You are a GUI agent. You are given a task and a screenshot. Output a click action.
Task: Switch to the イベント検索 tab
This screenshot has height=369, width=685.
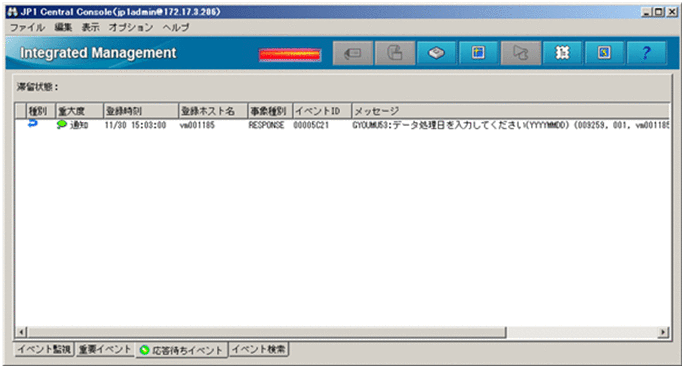pyautogui.click(x=259, y=349)
